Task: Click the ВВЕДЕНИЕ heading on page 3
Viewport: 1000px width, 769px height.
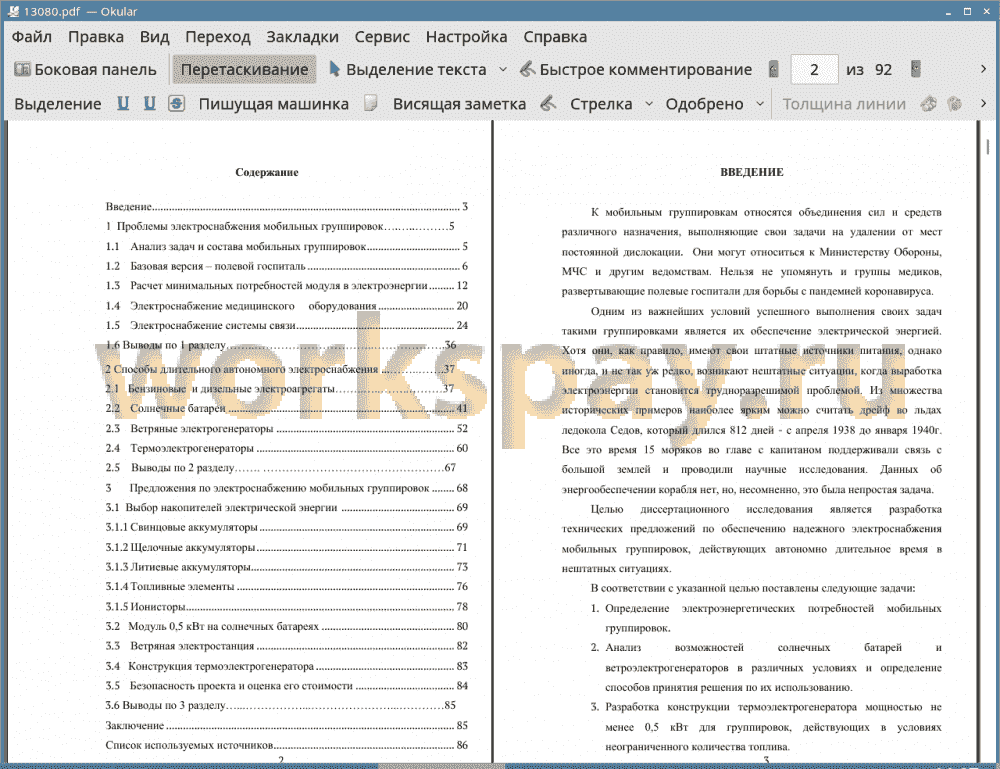Action: coord(752,172)
